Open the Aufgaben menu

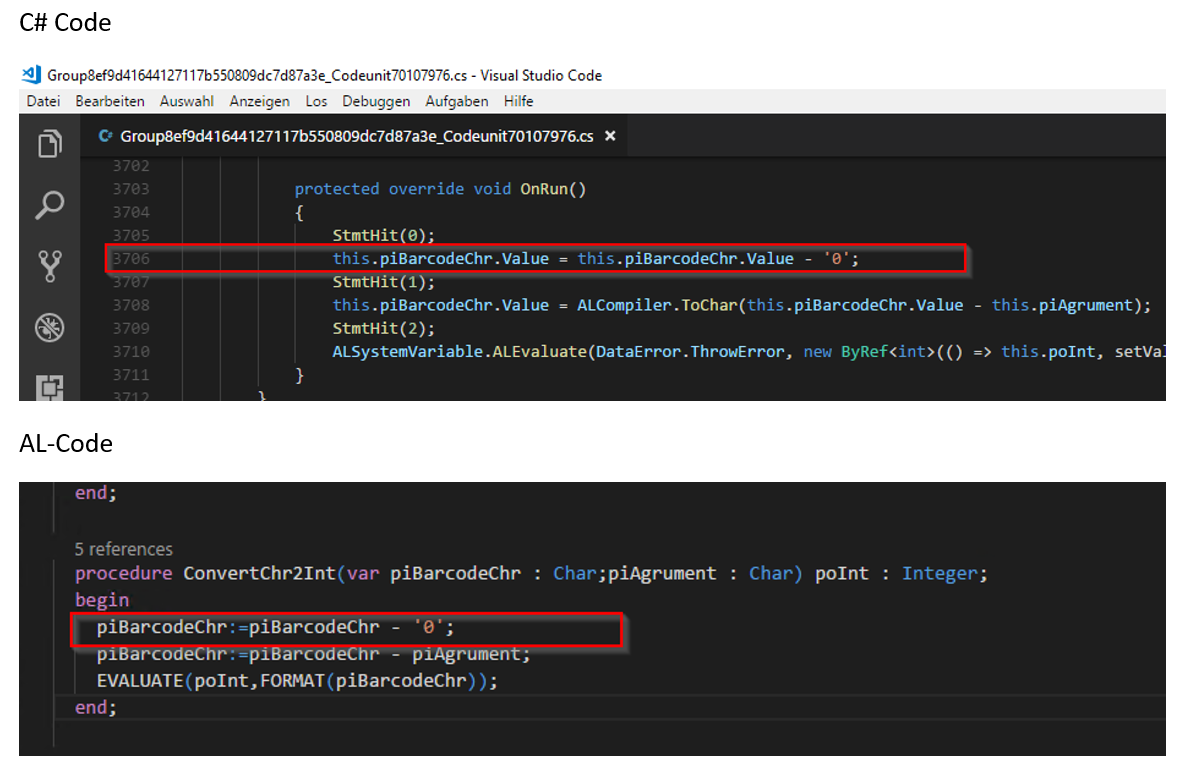[457, 101]
